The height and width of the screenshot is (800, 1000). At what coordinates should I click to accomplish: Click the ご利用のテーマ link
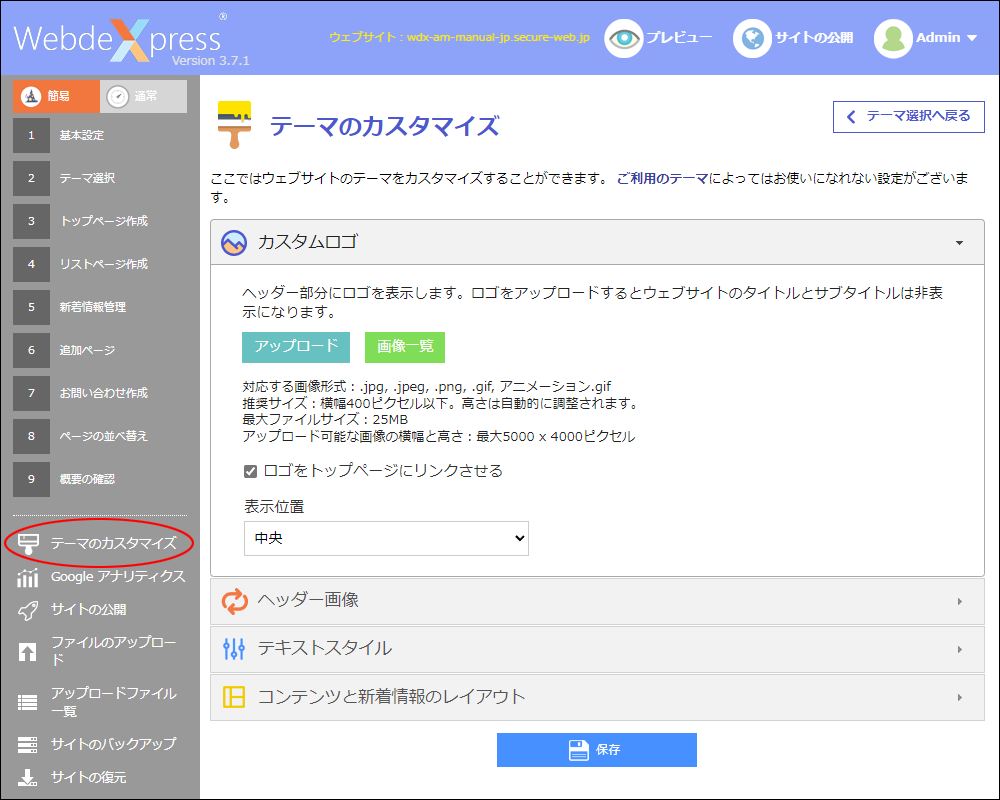662,179
